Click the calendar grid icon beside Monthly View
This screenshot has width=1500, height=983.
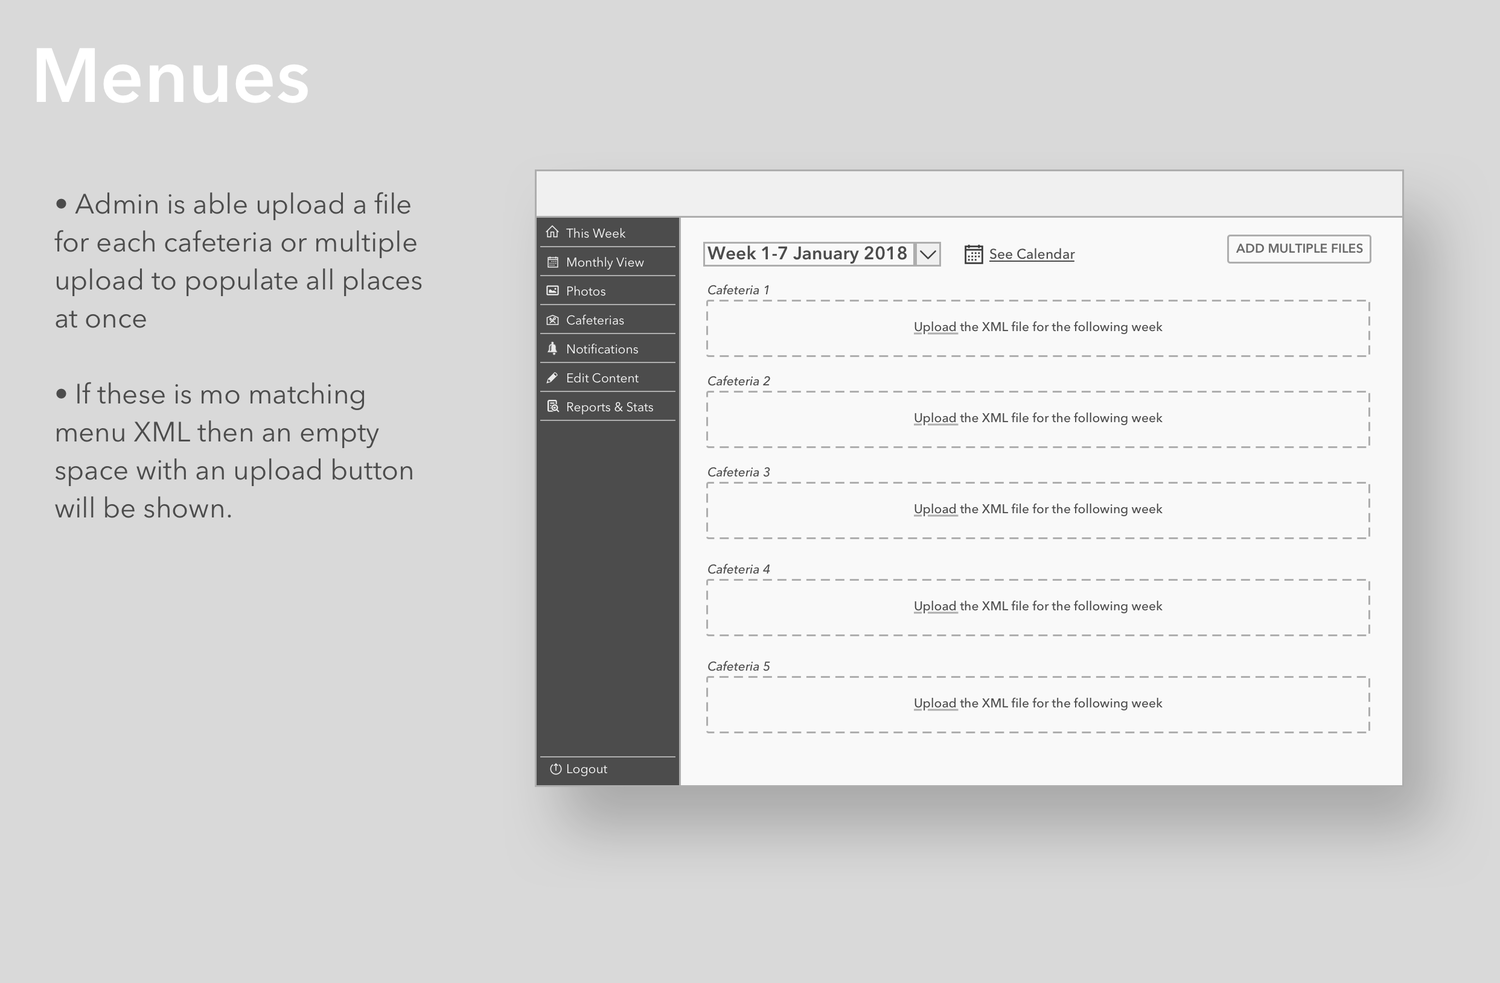point(552,262)
